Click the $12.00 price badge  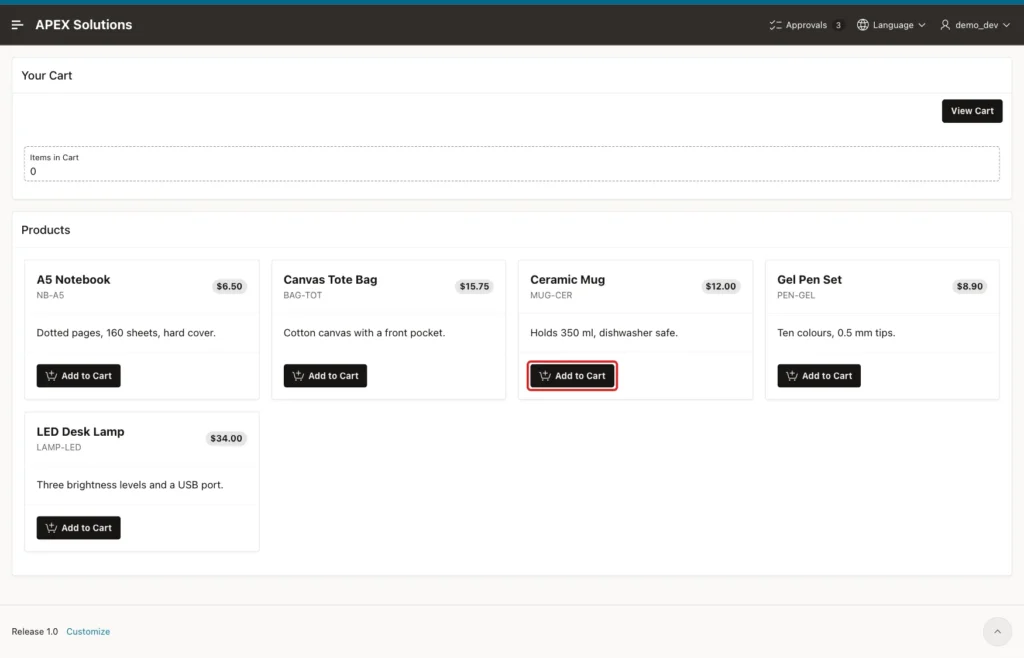click(x=720, y=286)
